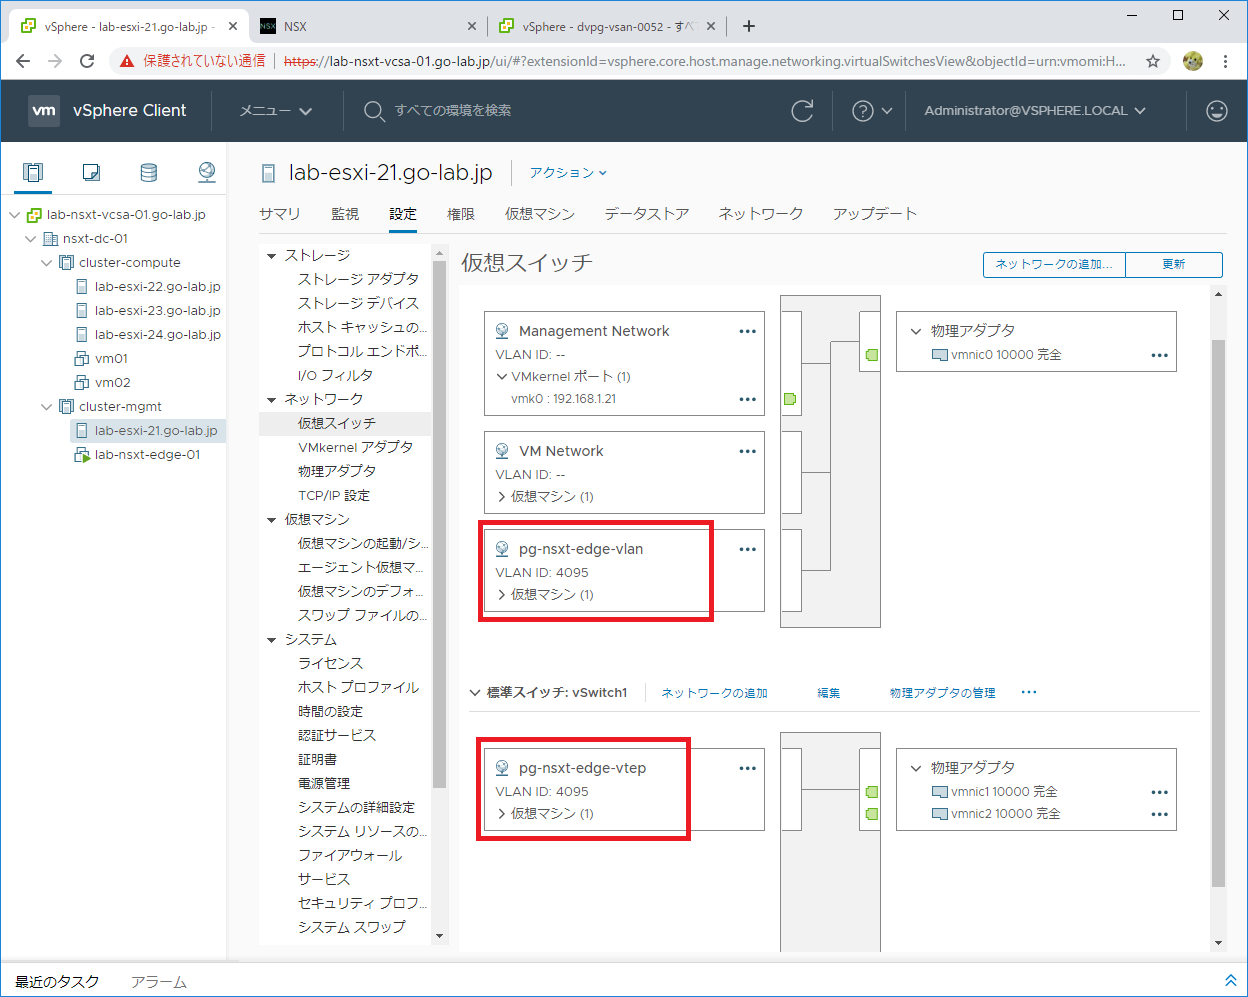1248x997 pixels.
Task: Click the vSphere refresh icon in header
Action: pos(802,111)
